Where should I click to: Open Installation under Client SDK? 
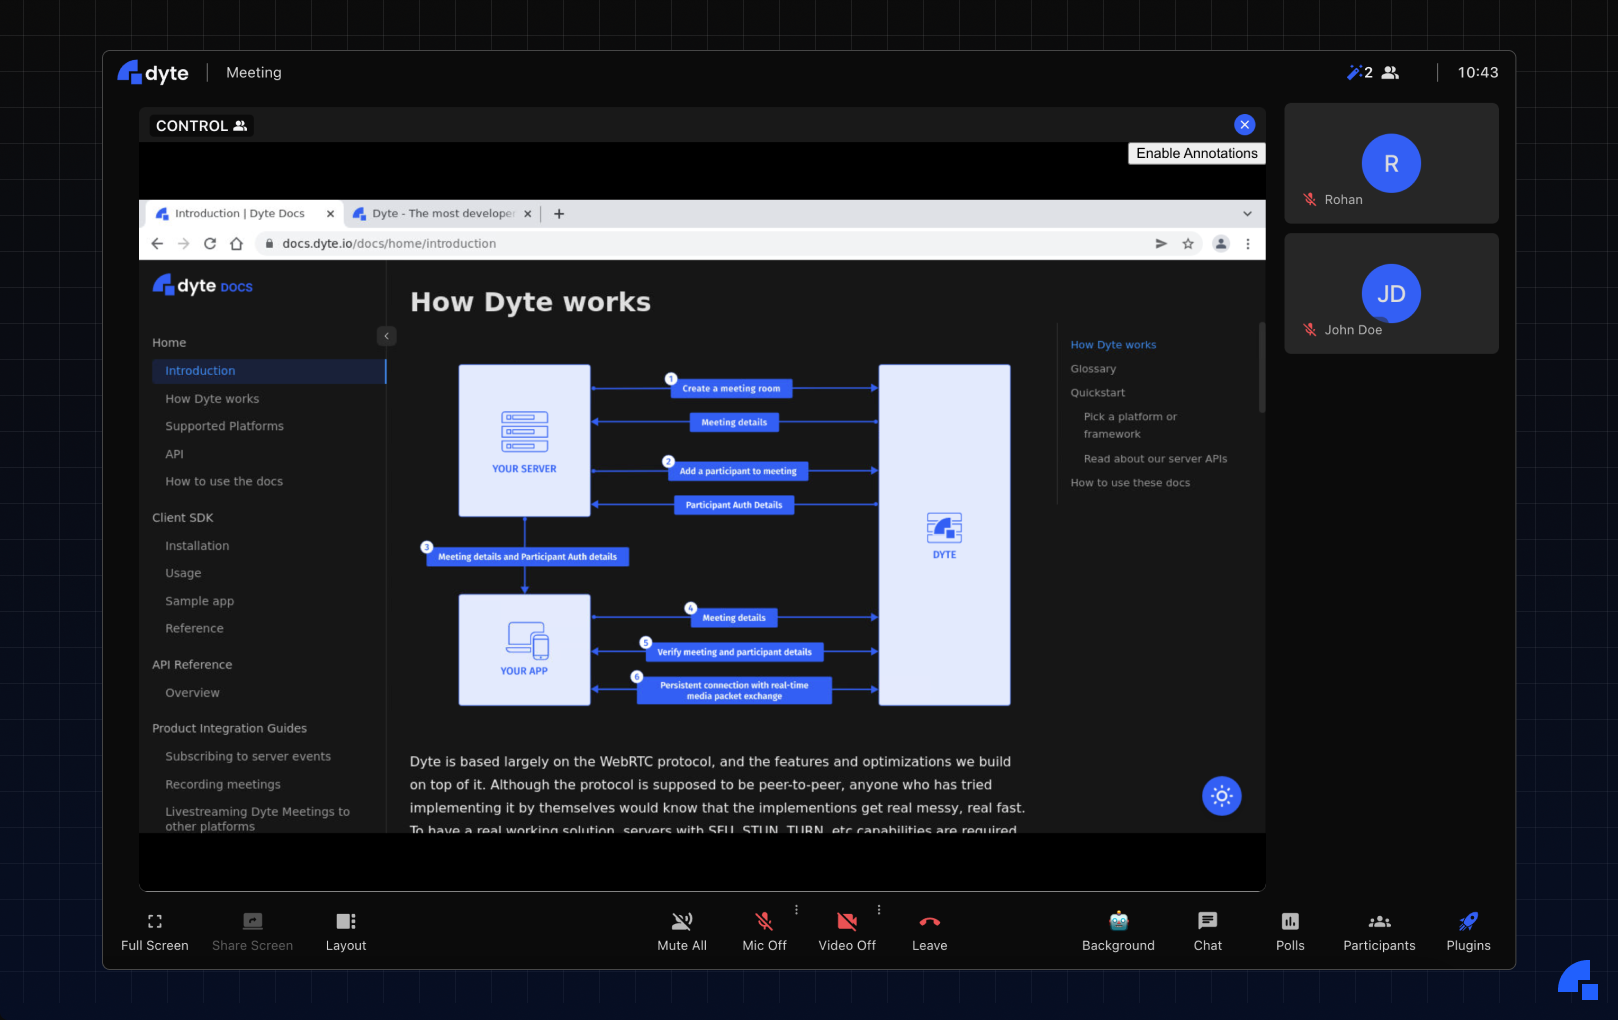[x=197, y=546]
